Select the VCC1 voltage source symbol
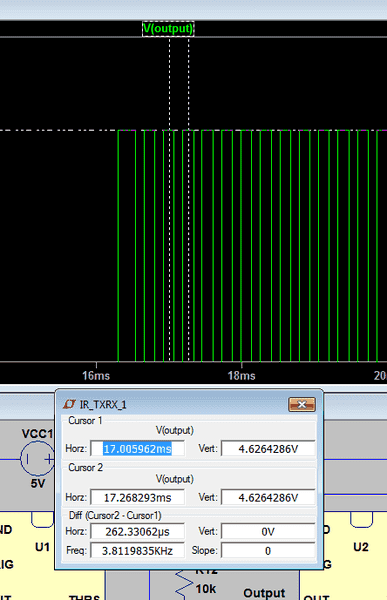Screen dimensions: 387x600 pyautogui.click(x=38, y=458)
